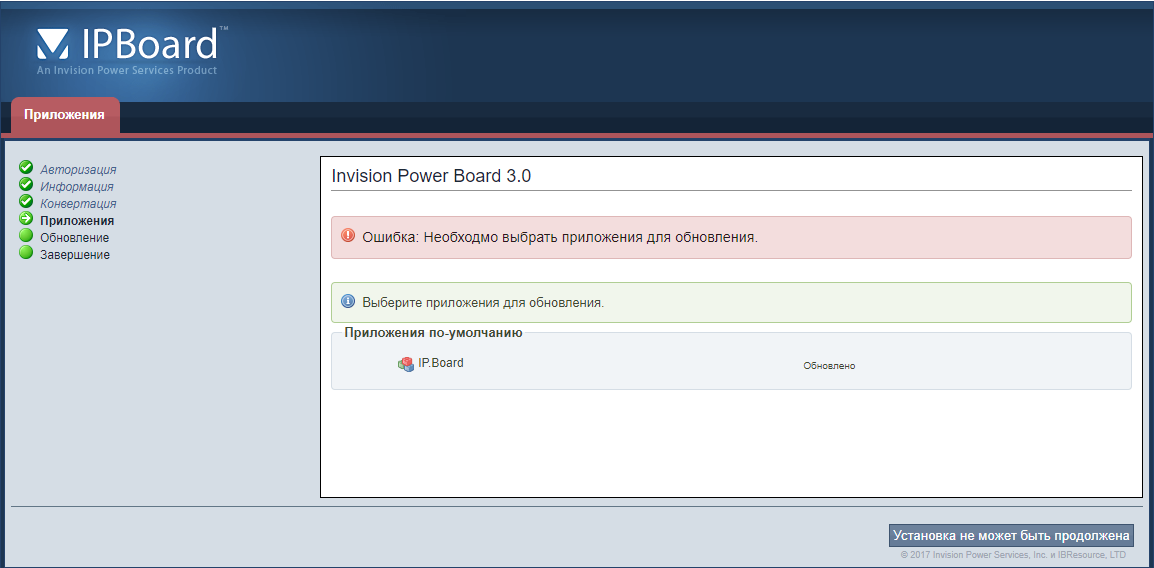The width and height of the screenshot is (1154, 568).
Task: Click the red error exclamation icon
Action: pos(348,235)
